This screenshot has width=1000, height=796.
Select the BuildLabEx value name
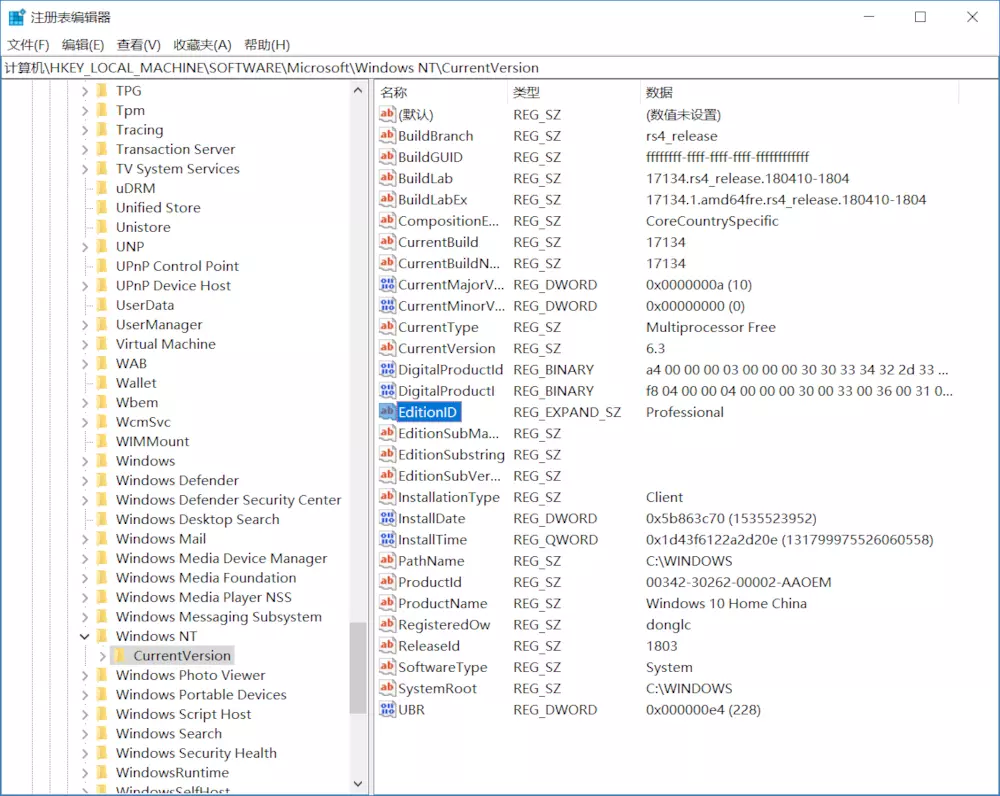pos(432,200)
